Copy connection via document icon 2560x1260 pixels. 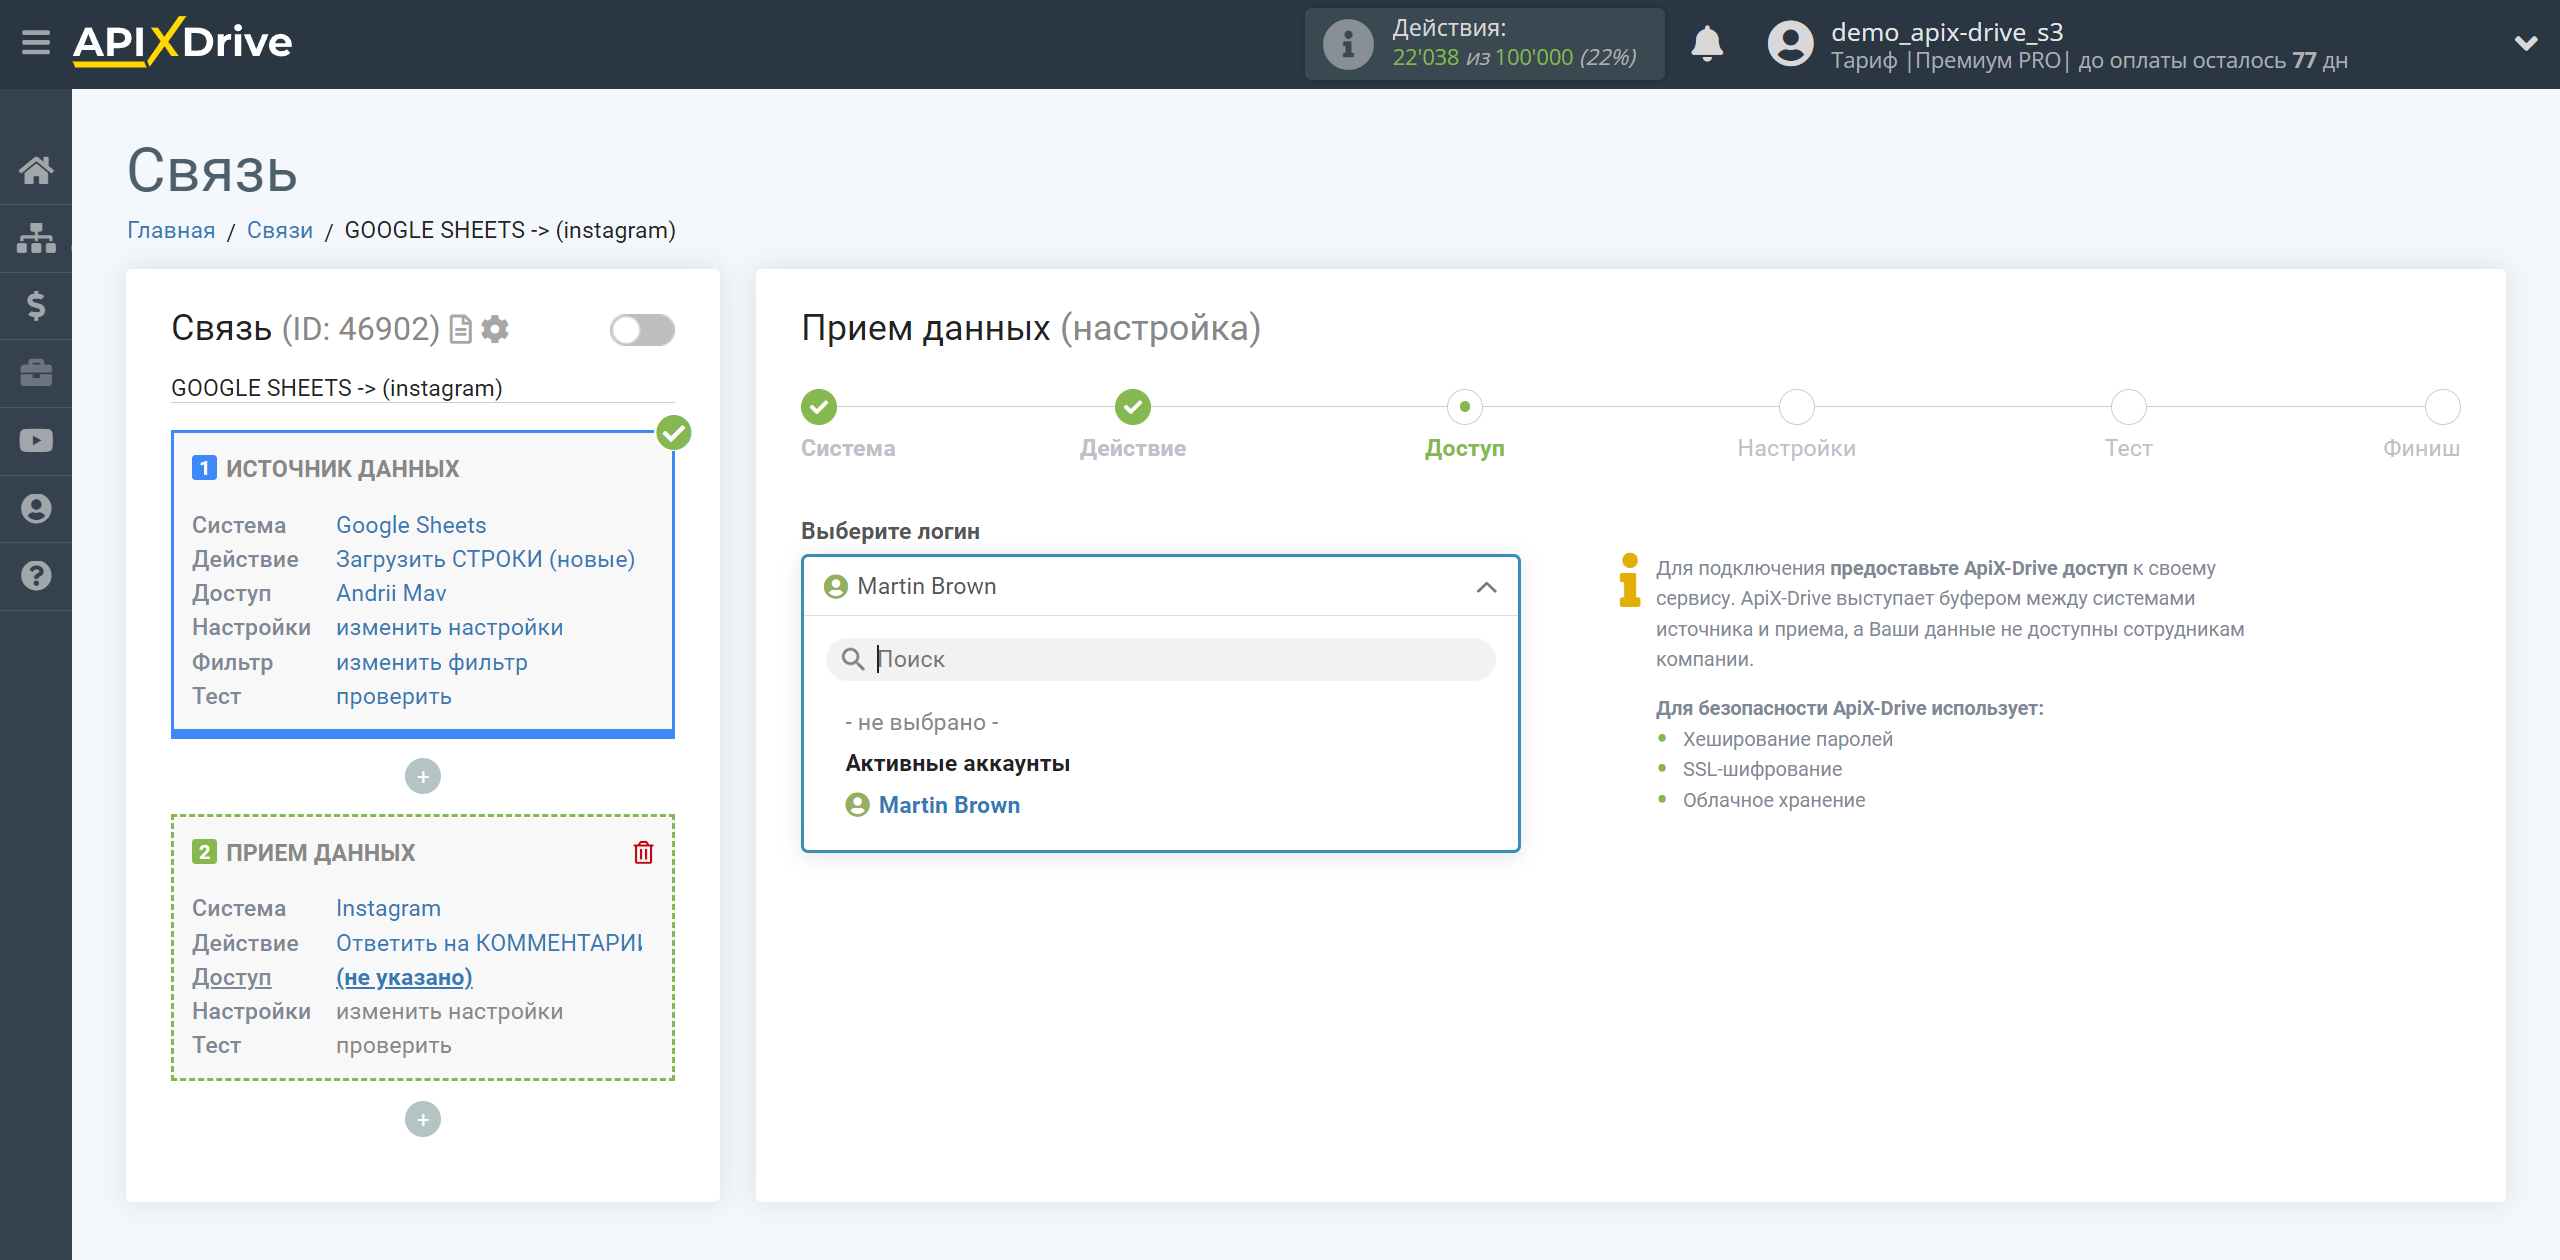click(x=461, y=329)
